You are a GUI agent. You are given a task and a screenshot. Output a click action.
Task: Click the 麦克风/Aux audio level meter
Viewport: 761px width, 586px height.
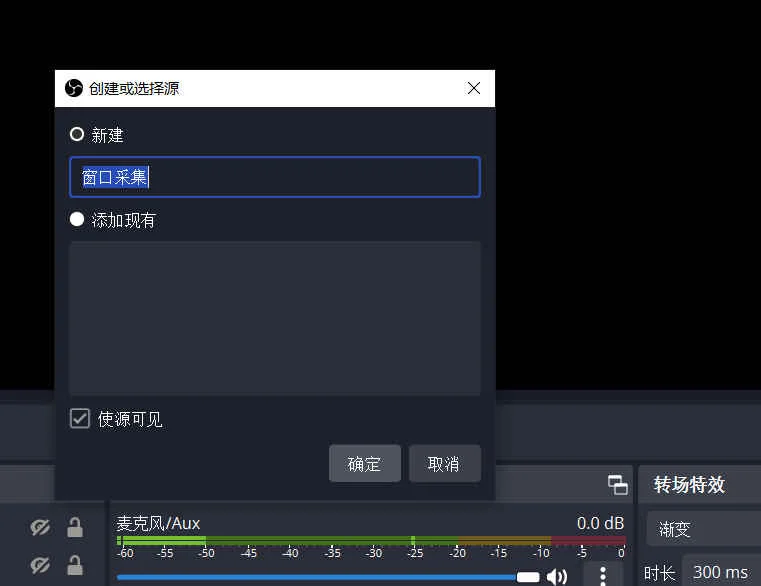click(x=371, y=540)
